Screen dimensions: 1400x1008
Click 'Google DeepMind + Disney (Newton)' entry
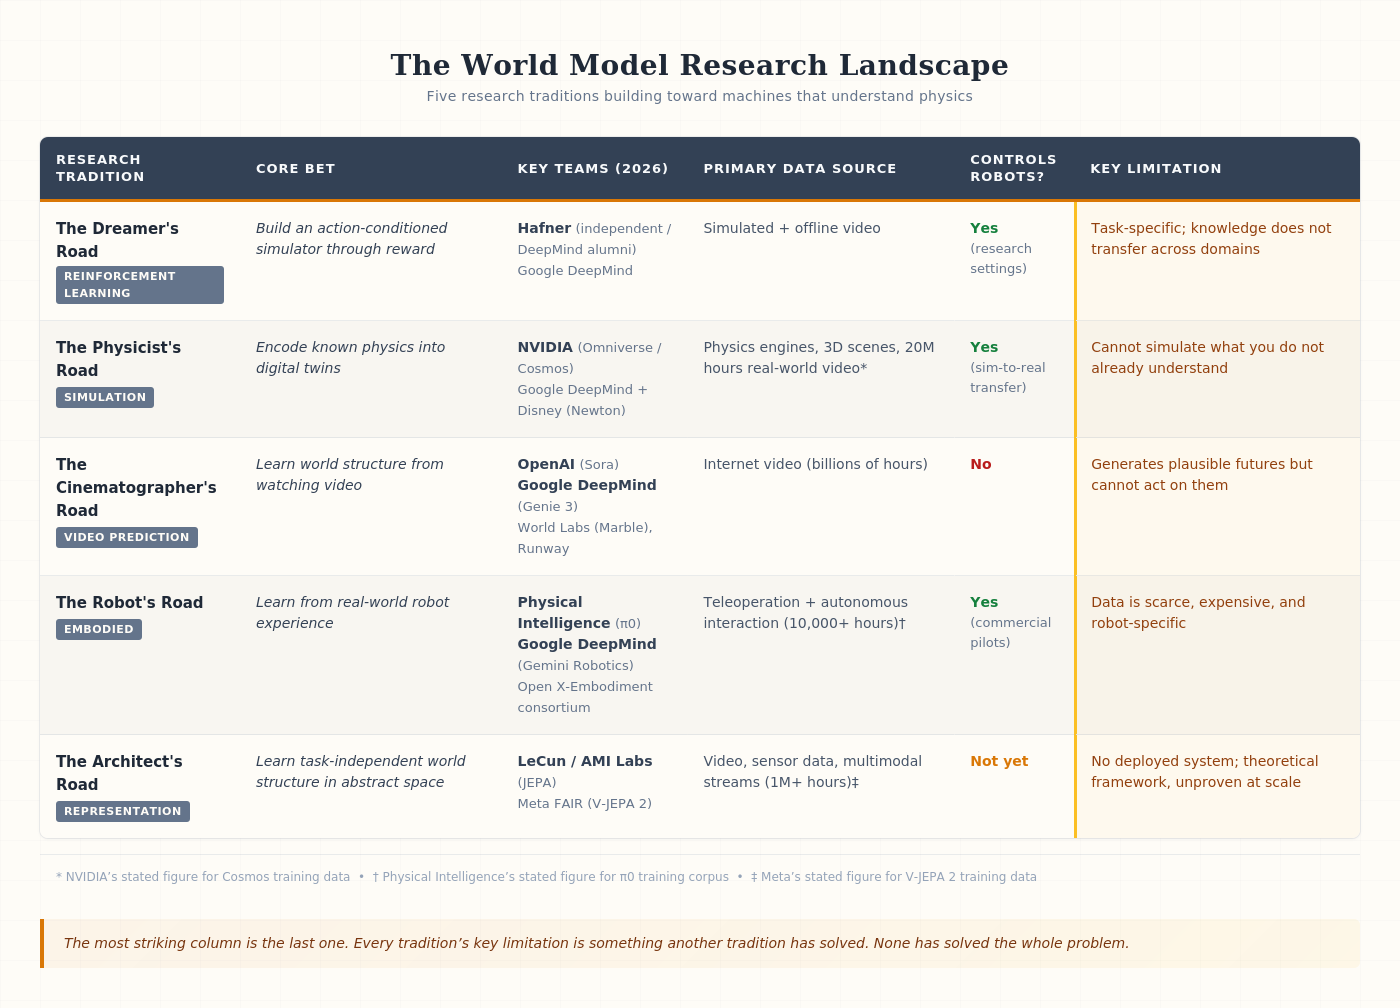582,400
